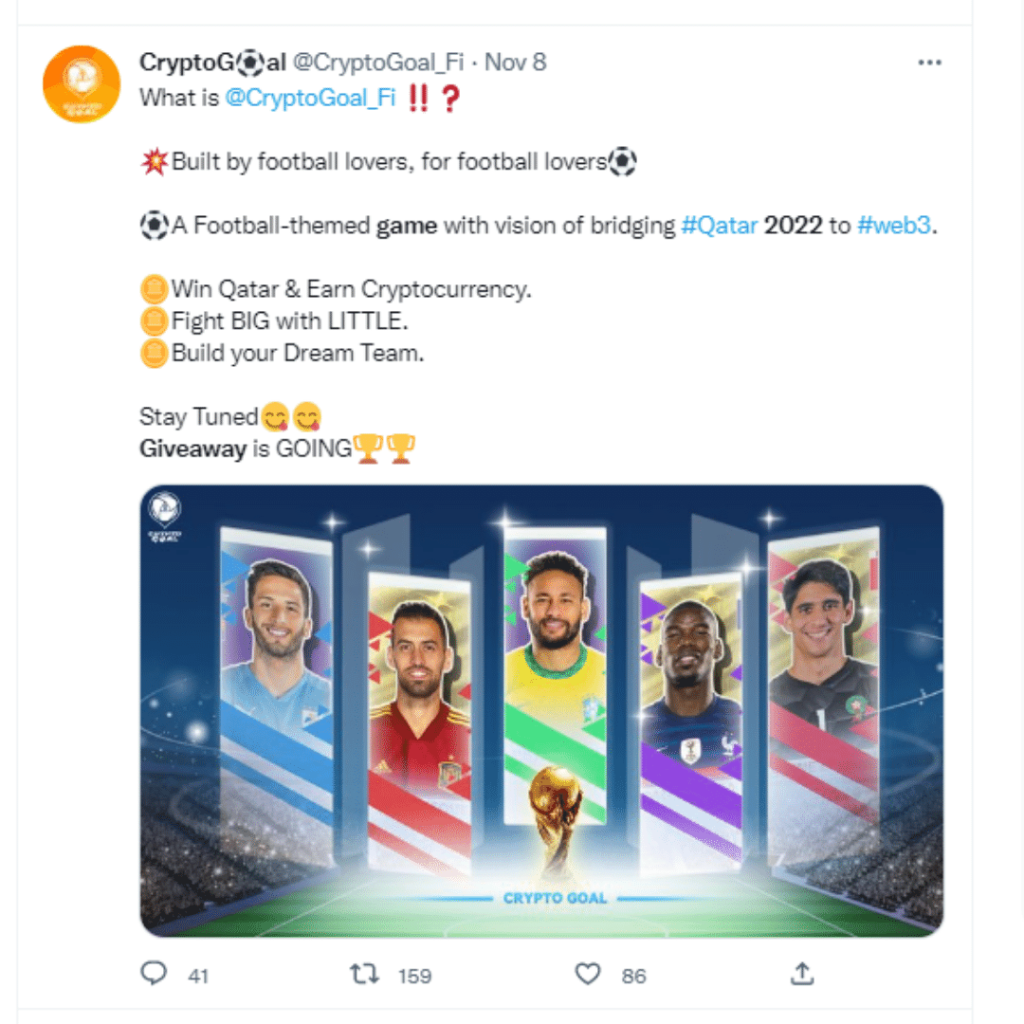Viewport: 1024px width, 1024px height.
Task: Follow the #Qatar hashtag link
Action: 719,226
